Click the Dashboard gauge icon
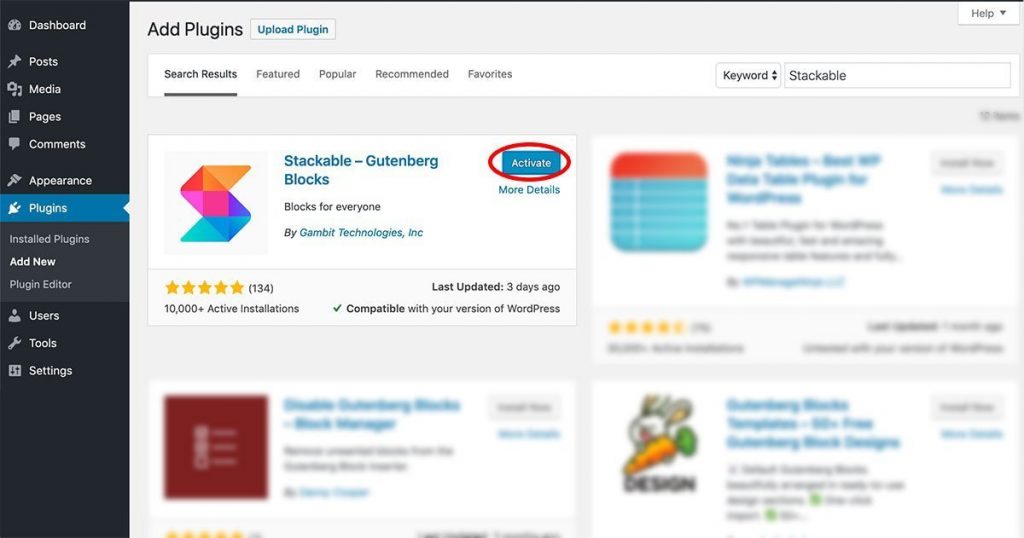The image size is (1024, 538). 14,25
